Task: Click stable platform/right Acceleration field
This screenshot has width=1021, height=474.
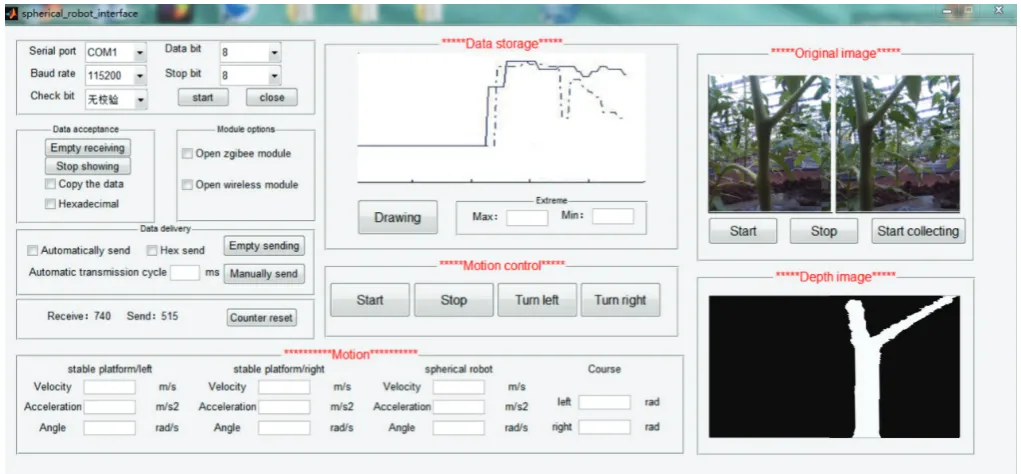Action: point(284,408)
